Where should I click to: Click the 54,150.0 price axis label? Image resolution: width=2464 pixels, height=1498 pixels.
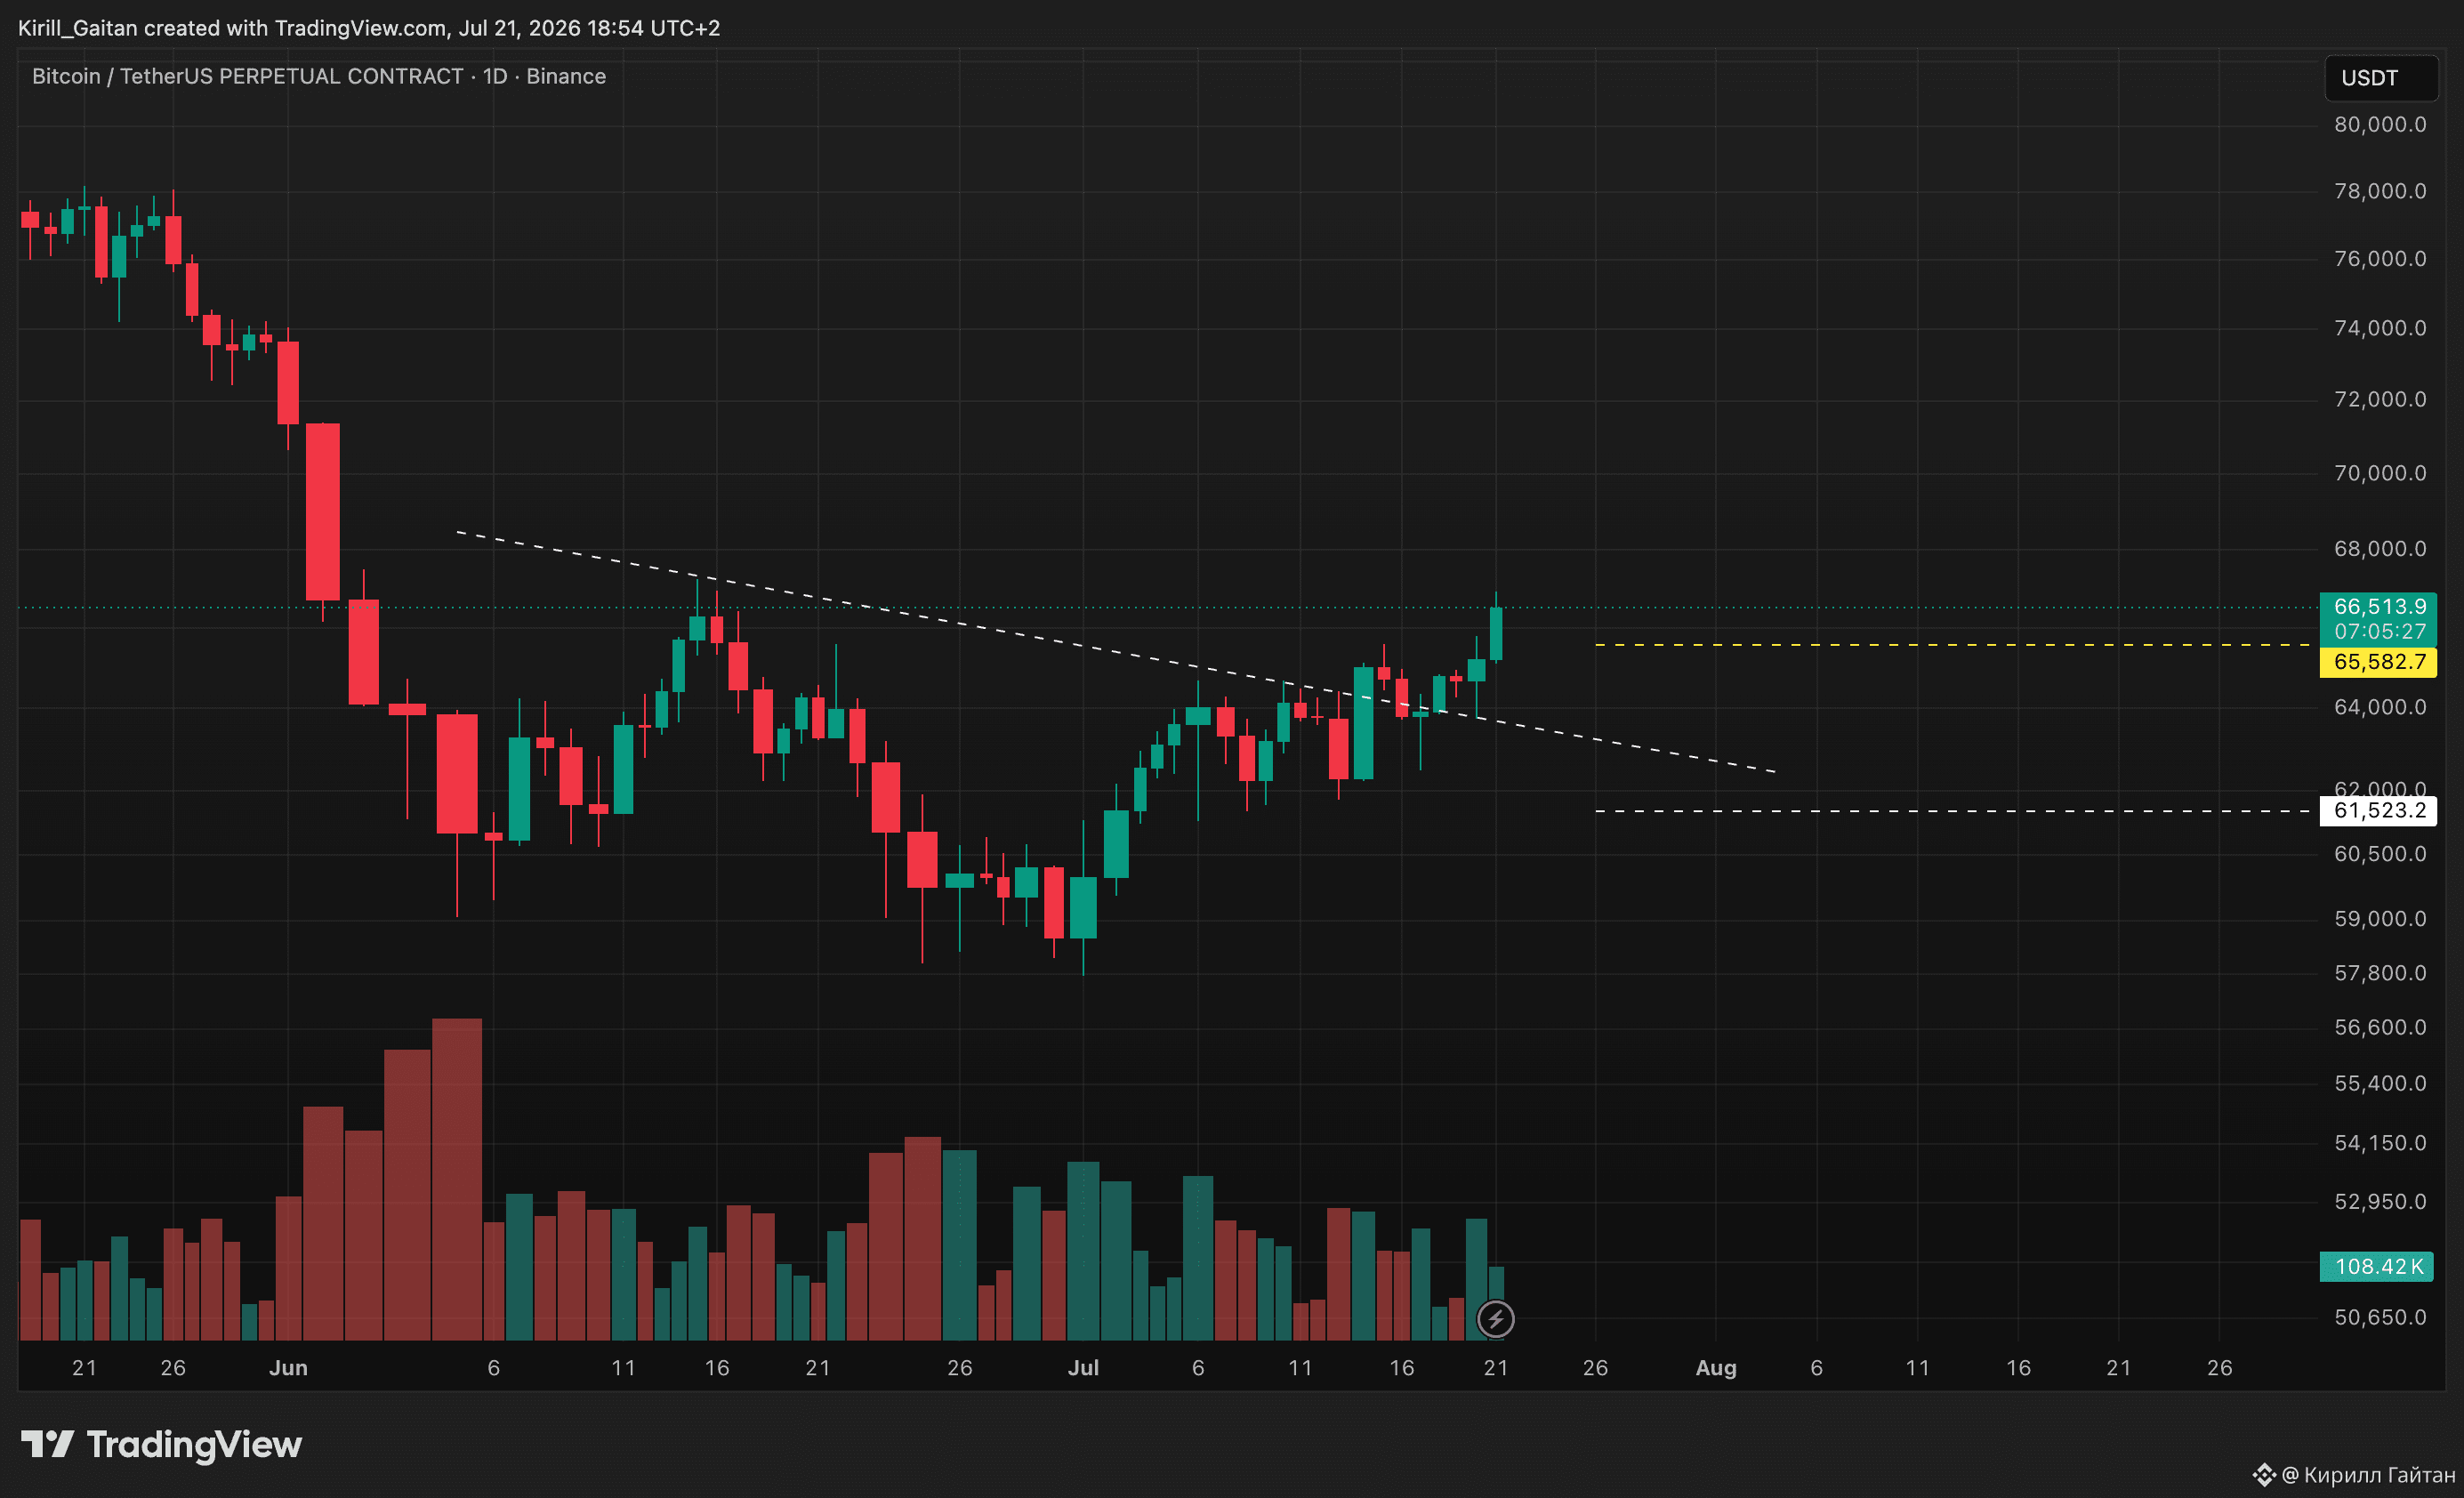tap(2380, 1142)
